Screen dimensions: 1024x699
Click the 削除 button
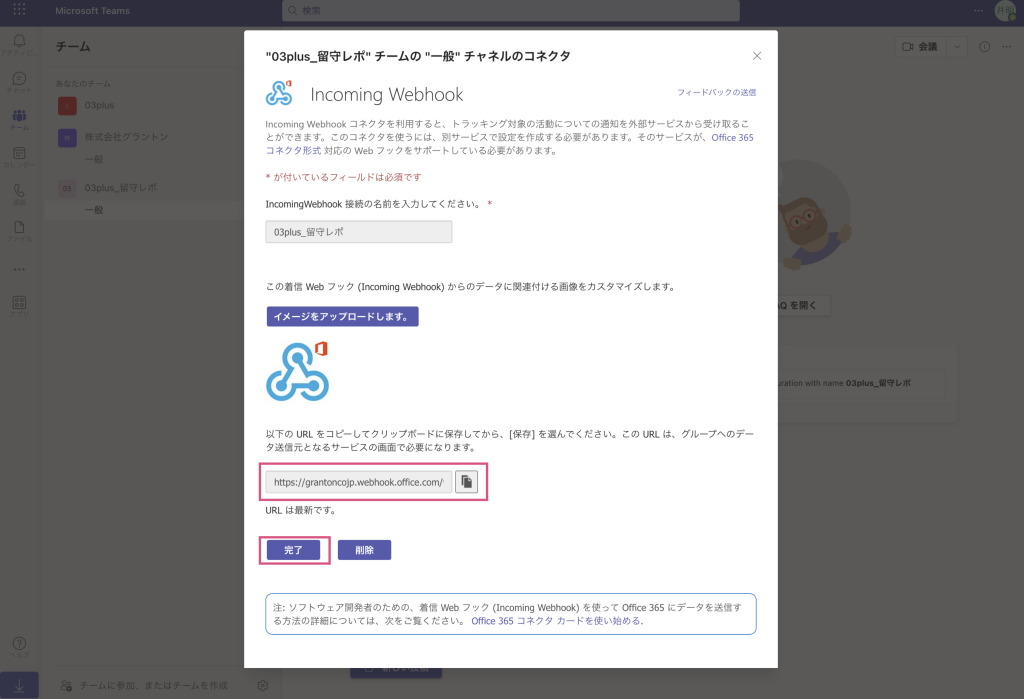tap(364, 550)
